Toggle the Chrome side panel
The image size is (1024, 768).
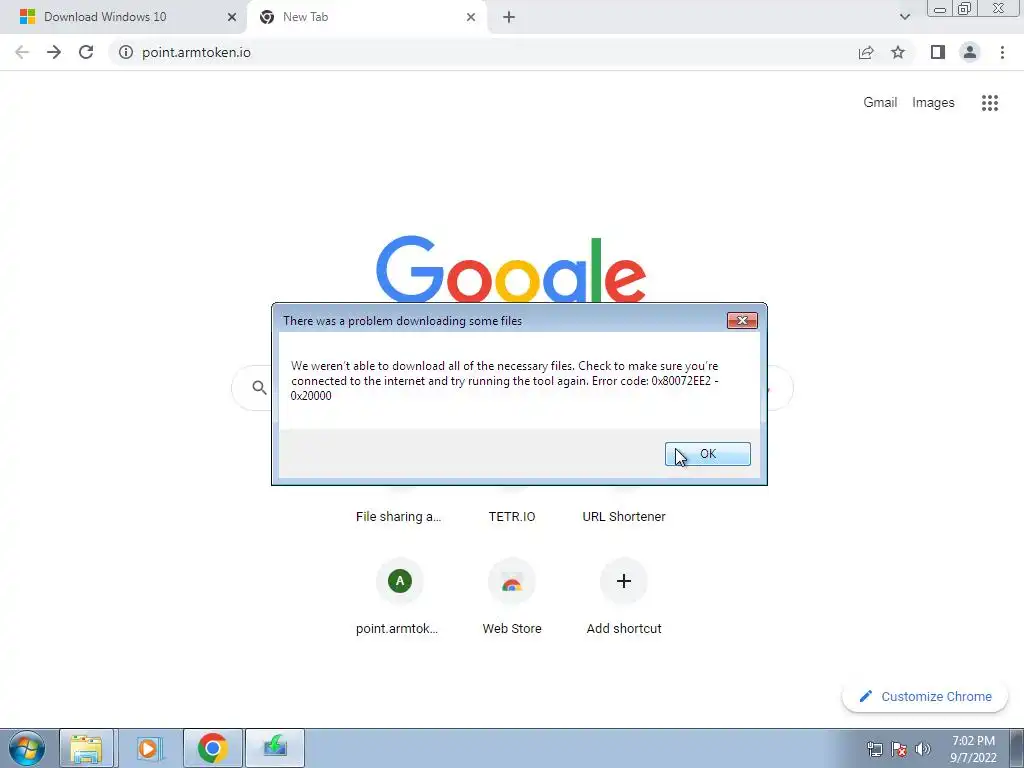(x=938, y=52)
